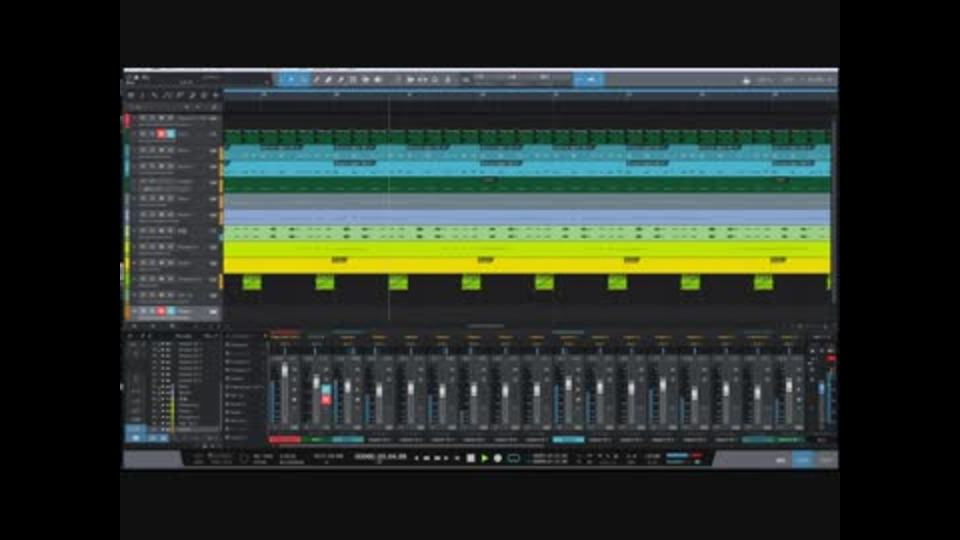Open the Browse view button at bottom right
This screenshot has height=540, width=960.
[826, 460]
